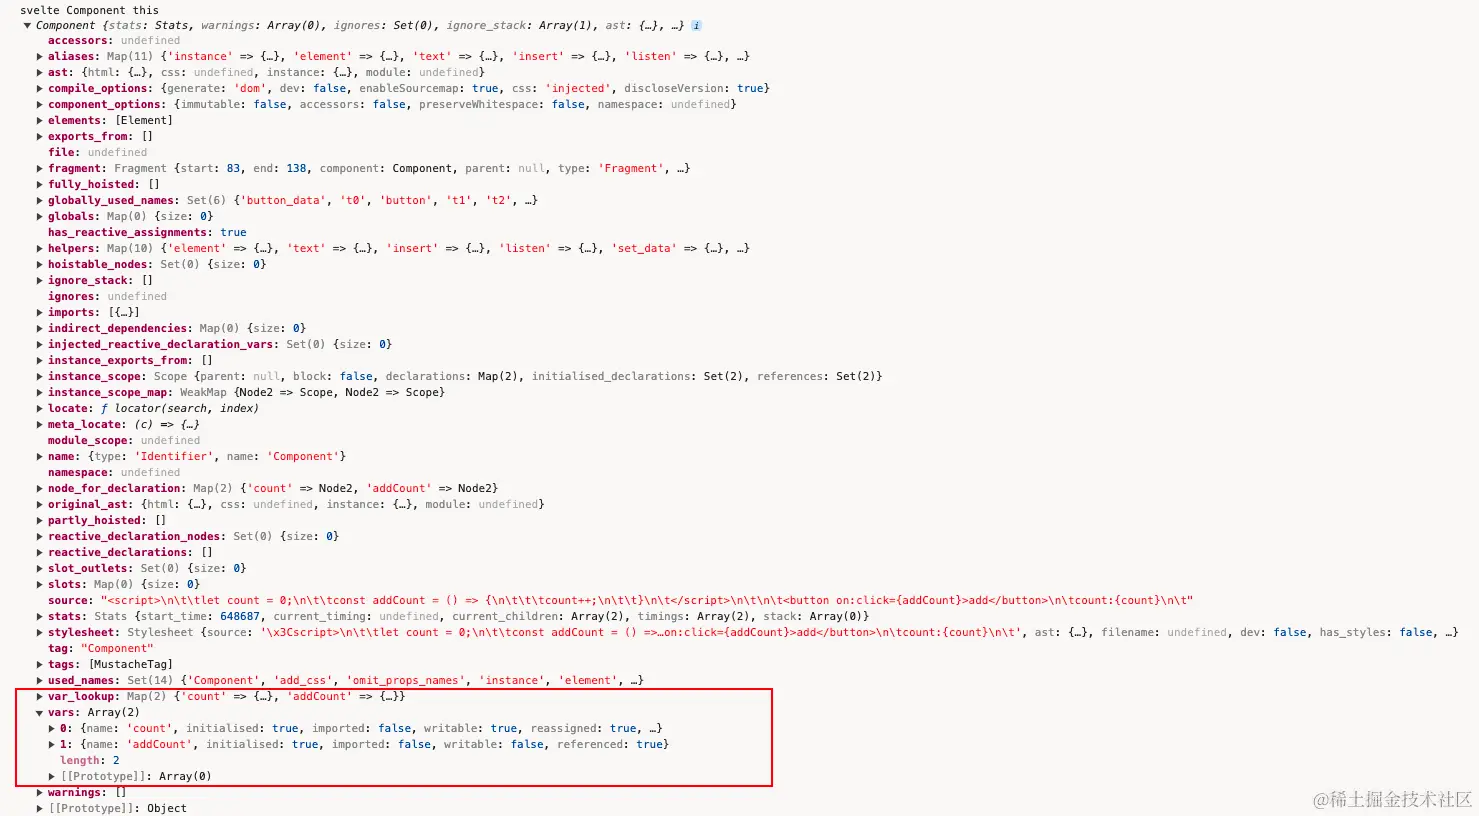Expand the stats property
Image resolution: width=1479 pixels, height=816 pixels.
tap(39, 617)
